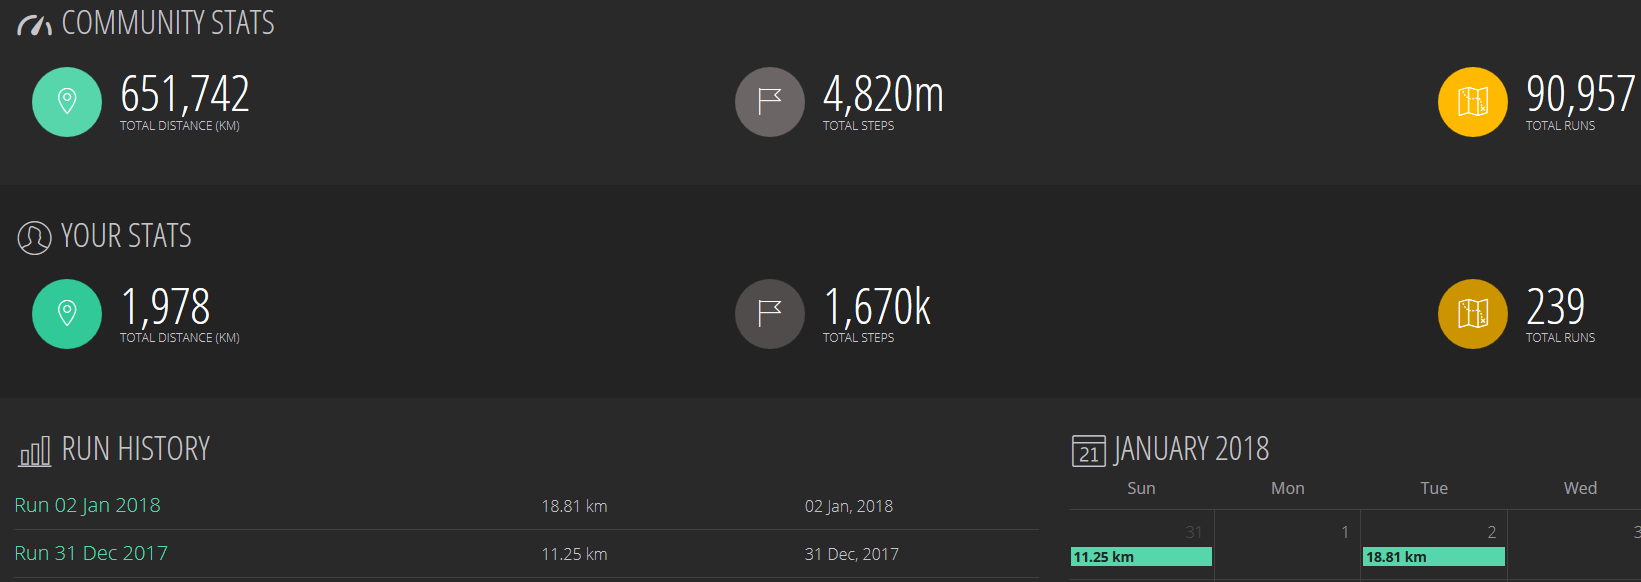
Task: Select the 11.25 km calendar event bar
Action: coord(1141,557)
